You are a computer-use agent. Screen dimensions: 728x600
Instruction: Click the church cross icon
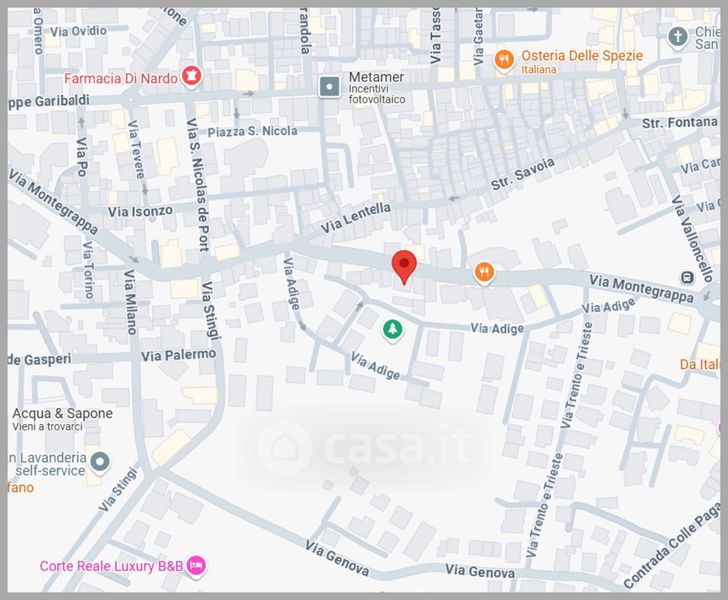[x=677, y=37]
